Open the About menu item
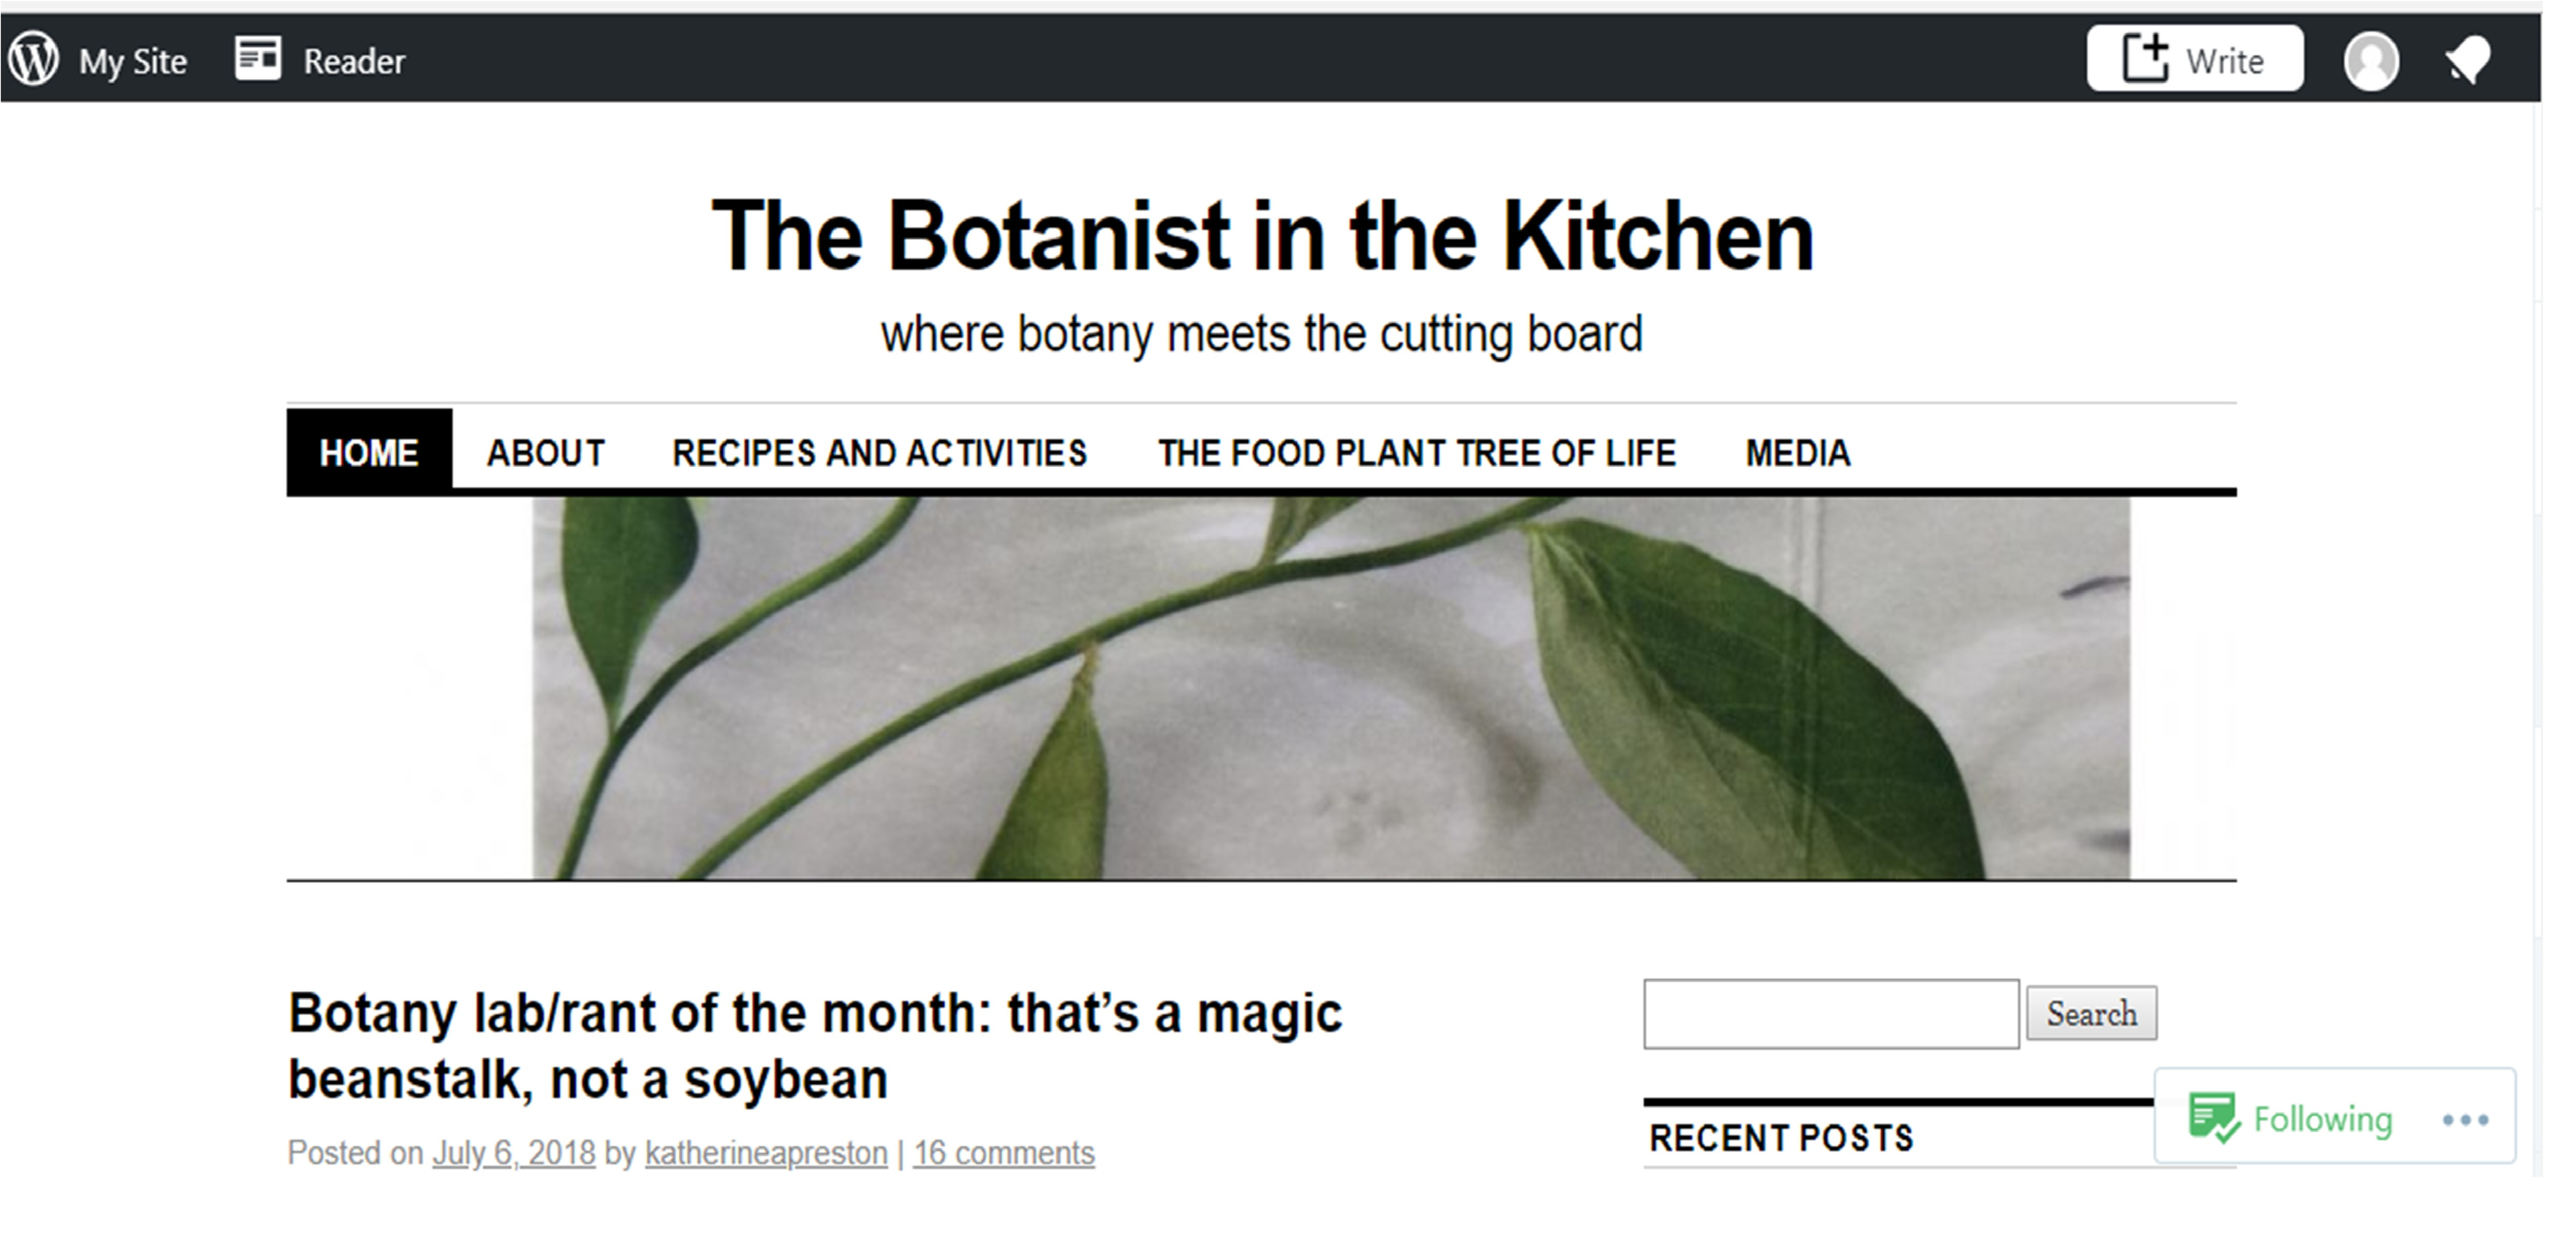The height and width of the screenshot is (1246, 2576). (x=546, y=453)
